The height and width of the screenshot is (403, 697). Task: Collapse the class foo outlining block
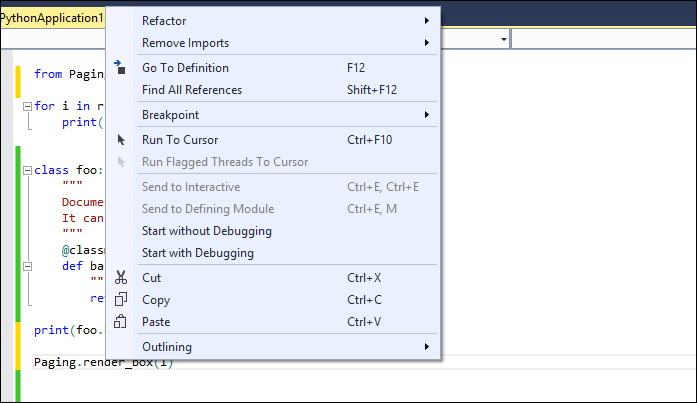26,170
